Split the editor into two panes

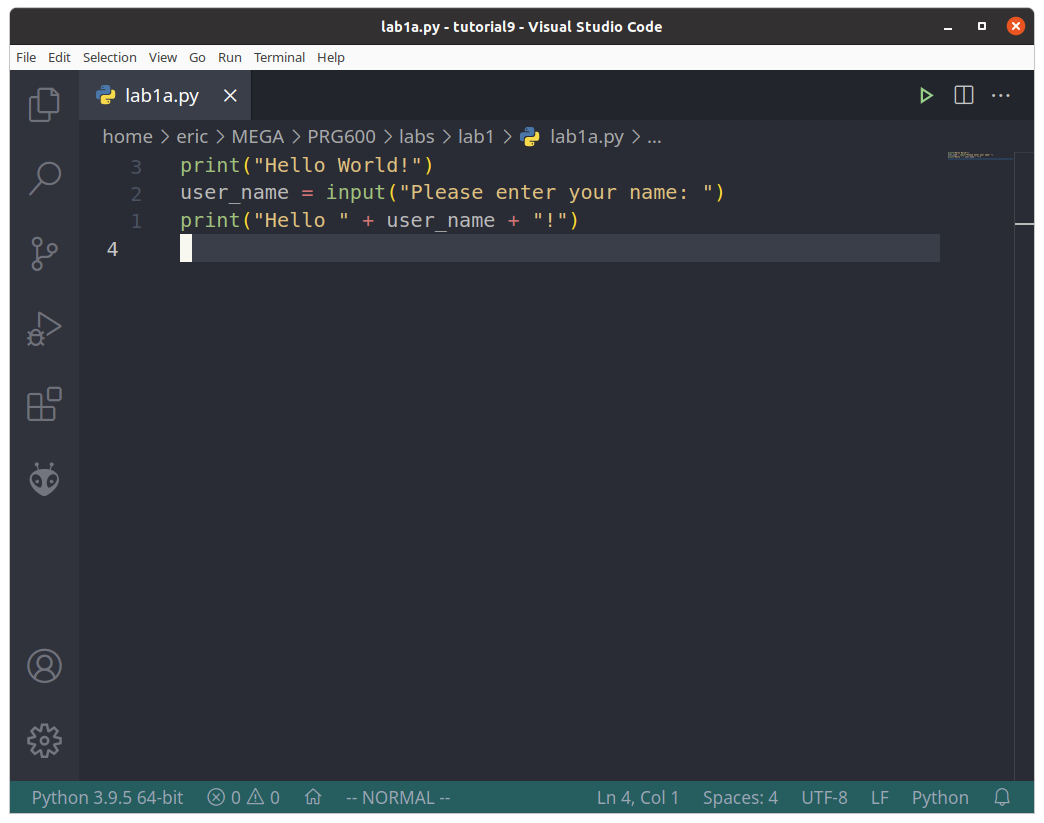click(963, 95)
